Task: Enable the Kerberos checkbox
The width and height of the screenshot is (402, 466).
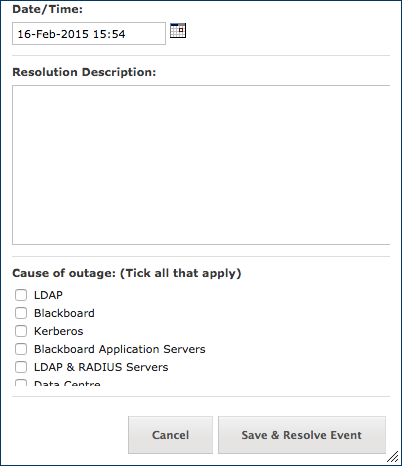Action: click(21, 331)
